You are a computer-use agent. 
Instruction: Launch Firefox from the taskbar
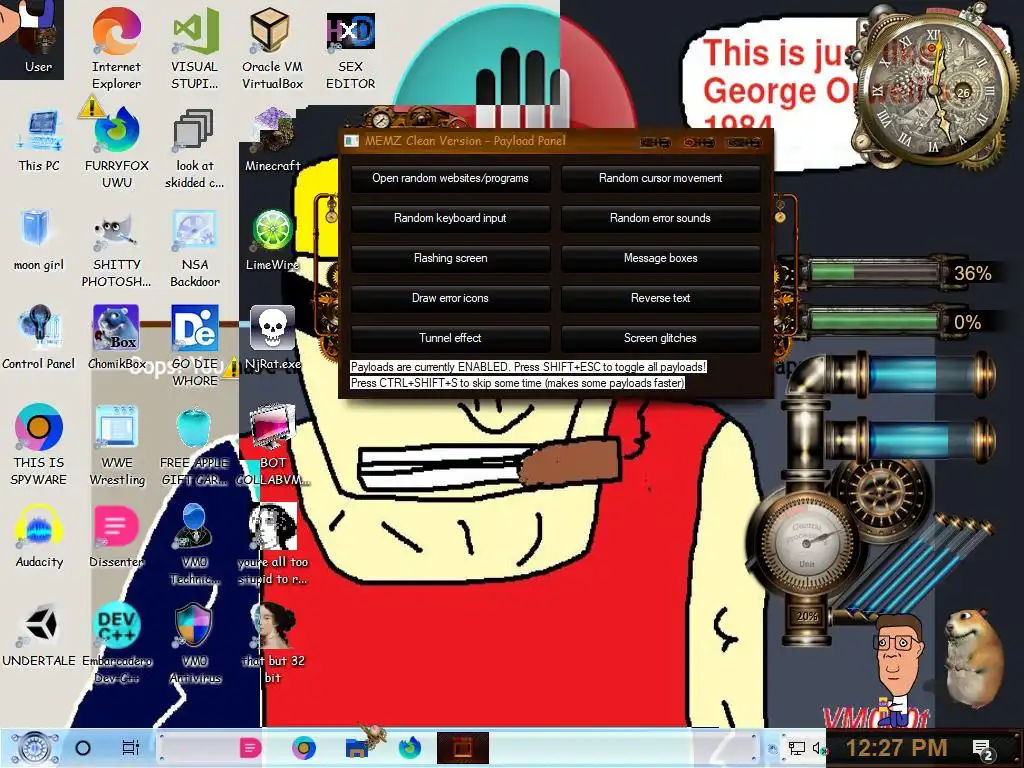pyautogui.click(x=409, y=748)
